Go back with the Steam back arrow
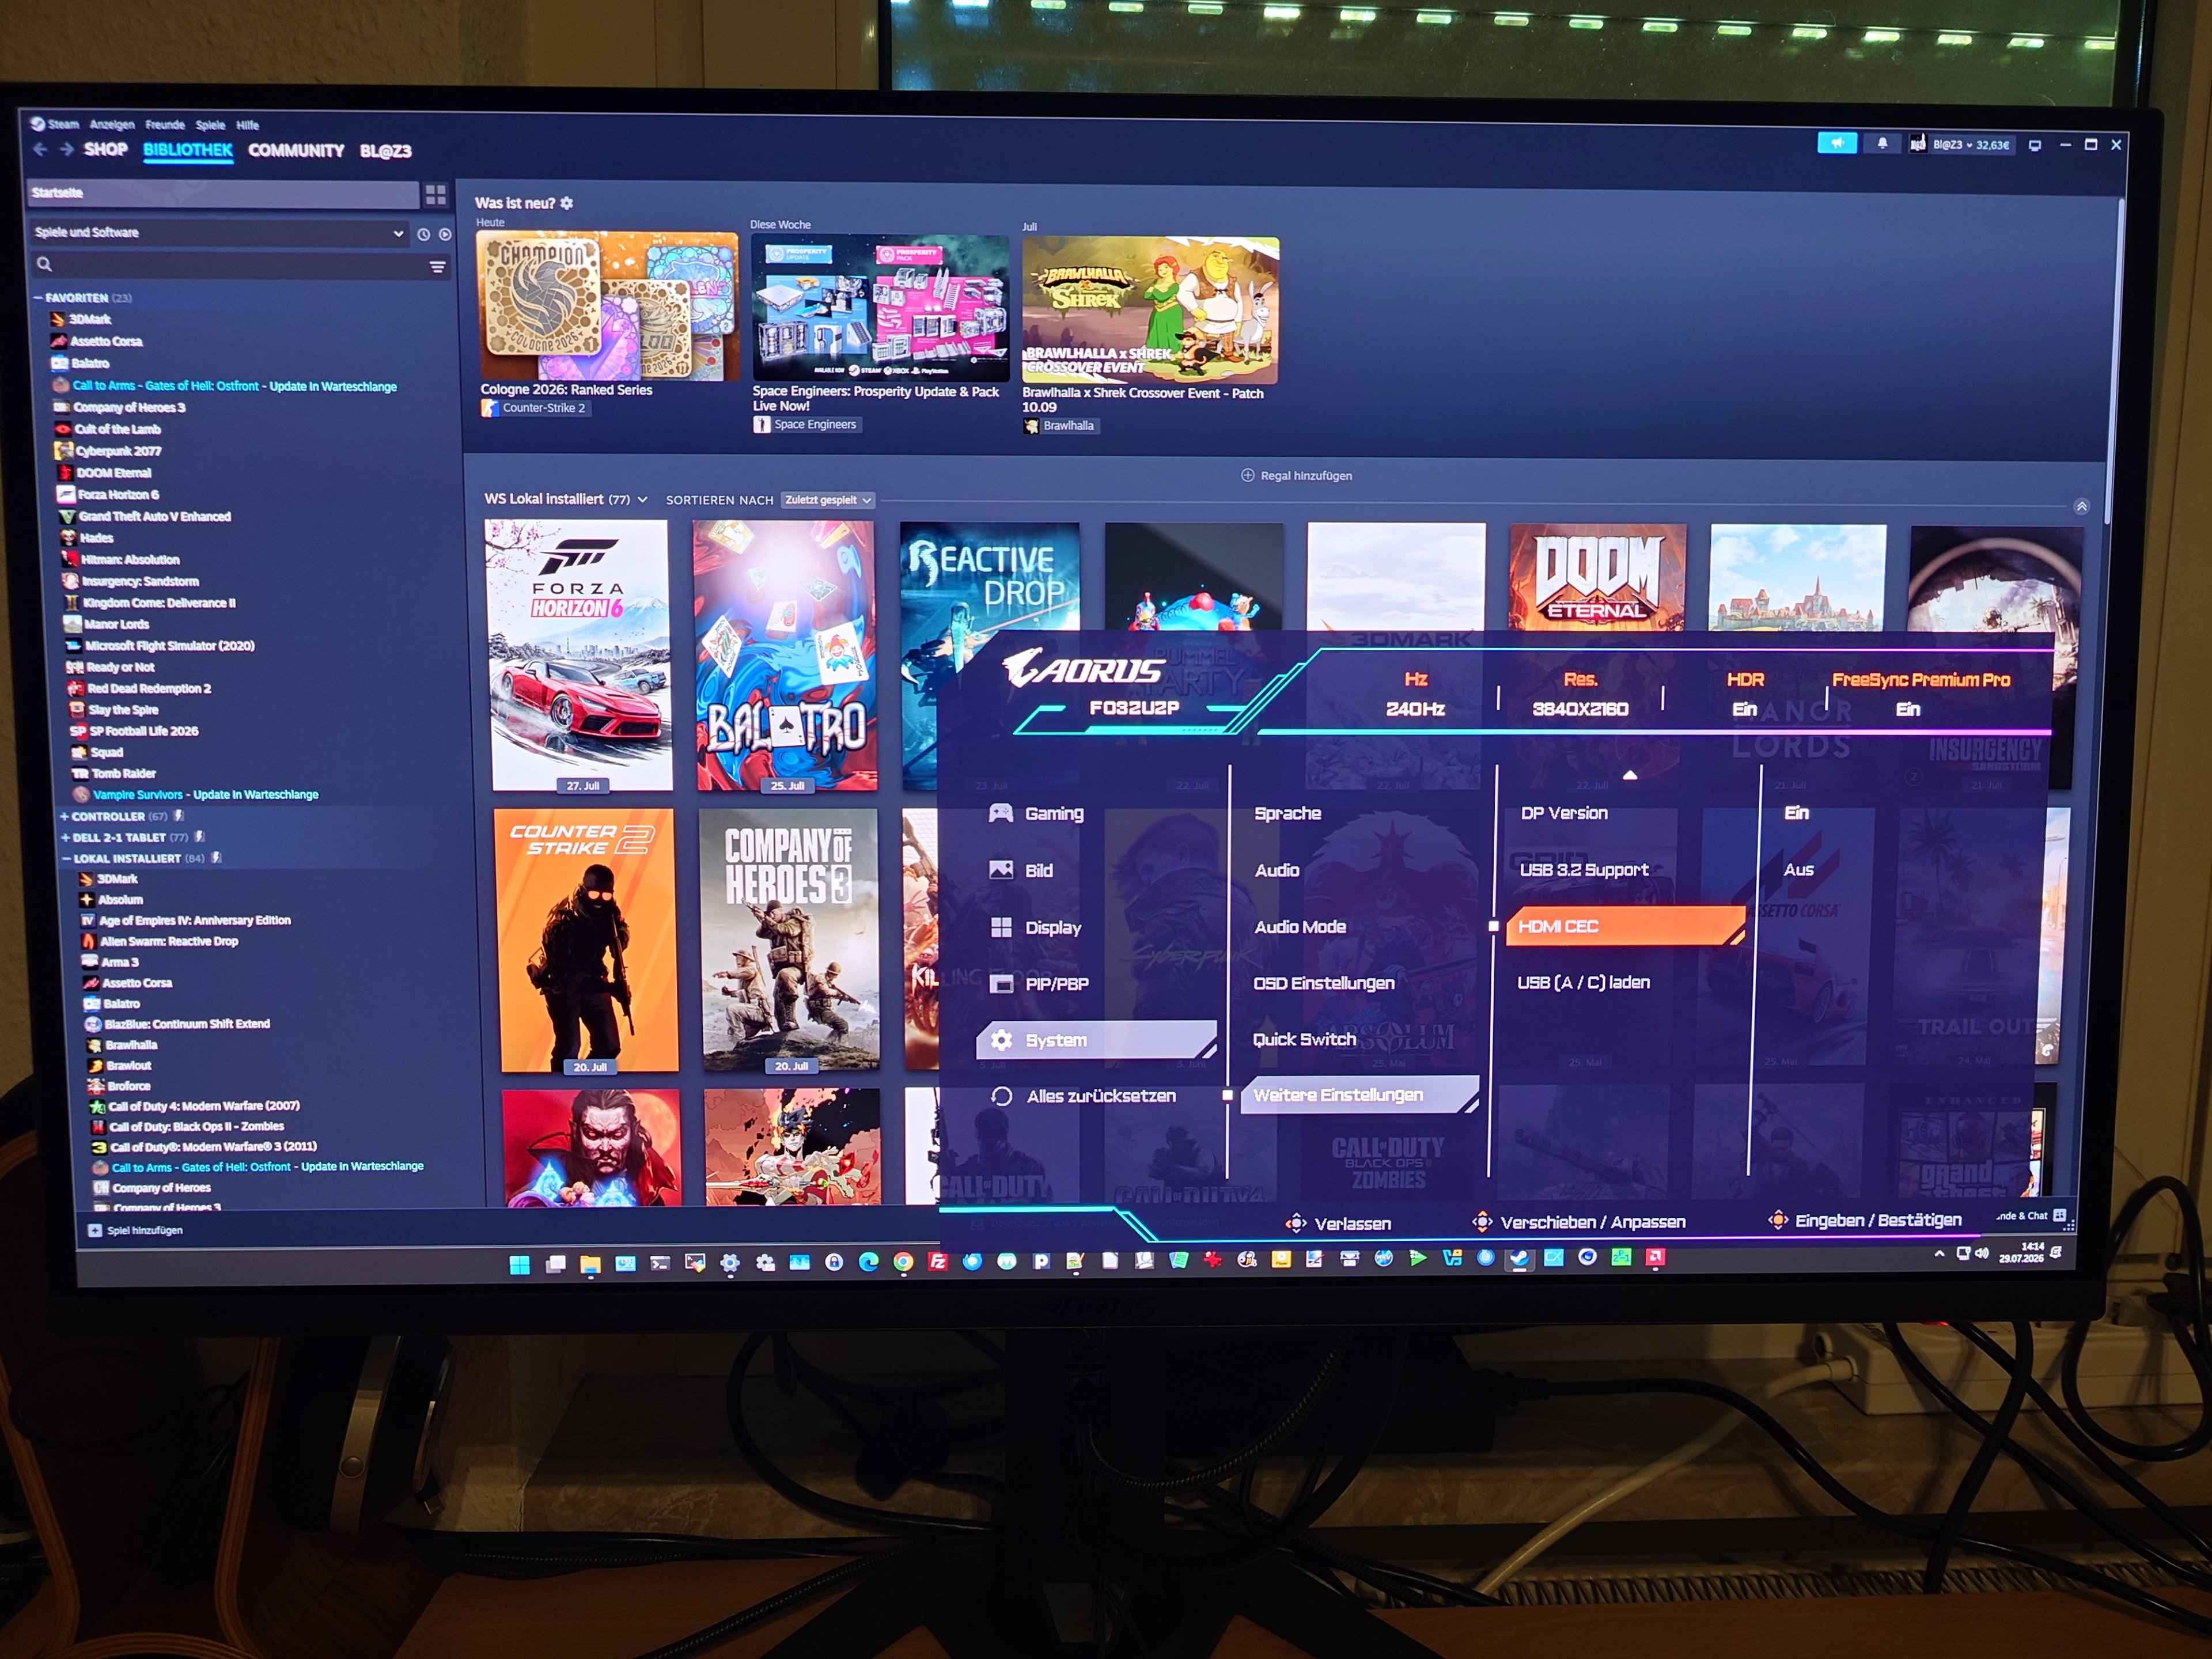Viewport: 2212px width, 1659px height. 40,149
